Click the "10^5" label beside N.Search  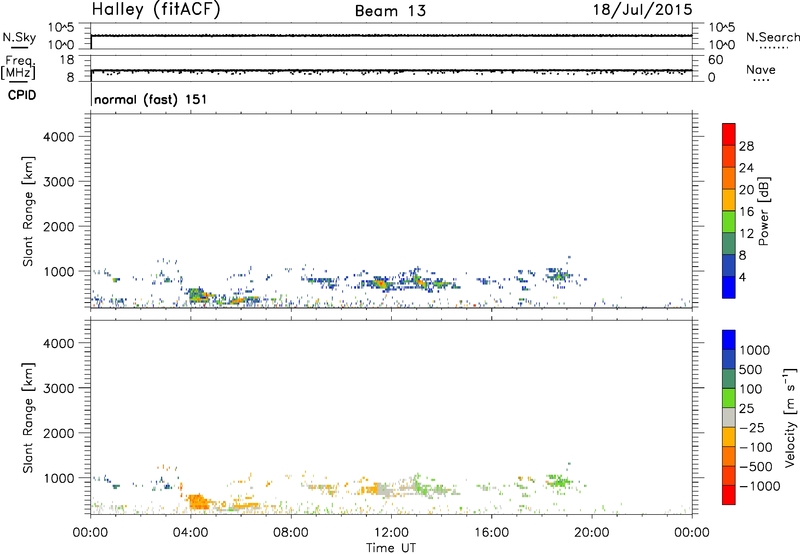click(x=722, y=27)
